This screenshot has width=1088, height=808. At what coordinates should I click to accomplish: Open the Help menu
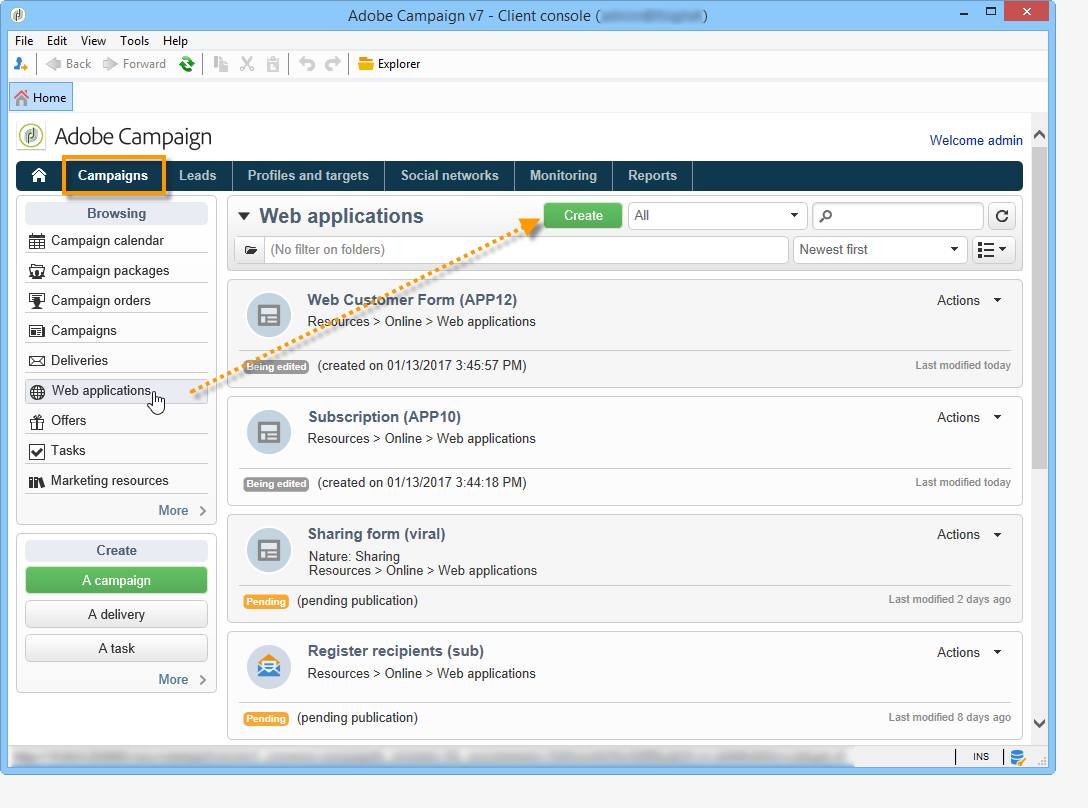coord(175,41)
